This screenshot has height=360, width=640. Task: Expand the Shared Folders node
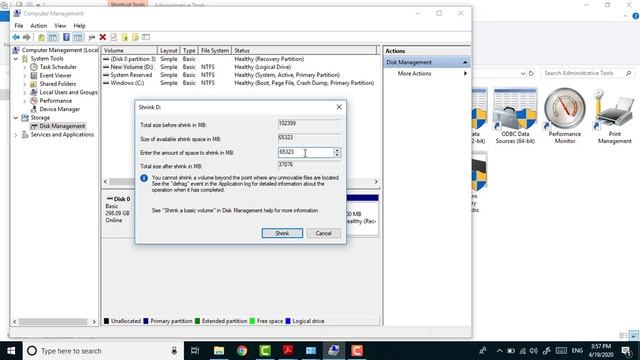(x=25, y=84)
